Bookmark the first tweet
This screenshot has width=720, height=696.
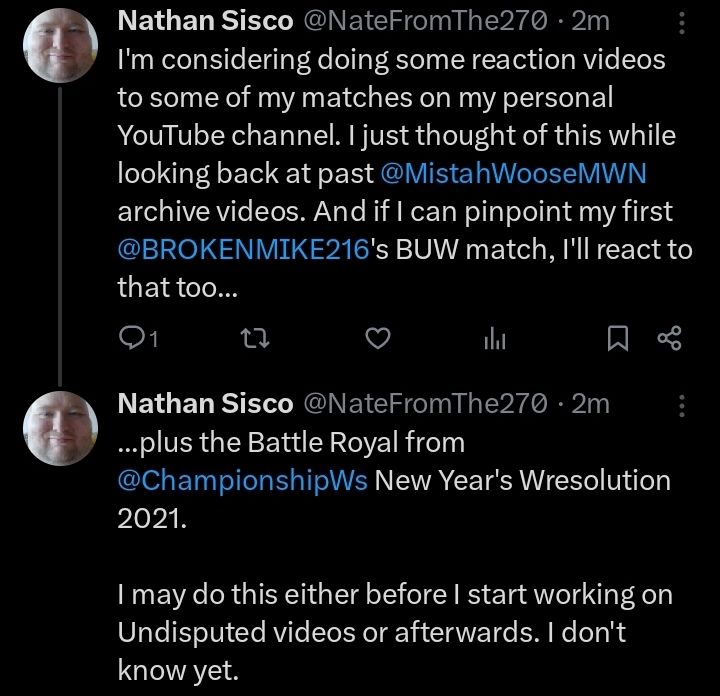[x=618, y=340]
